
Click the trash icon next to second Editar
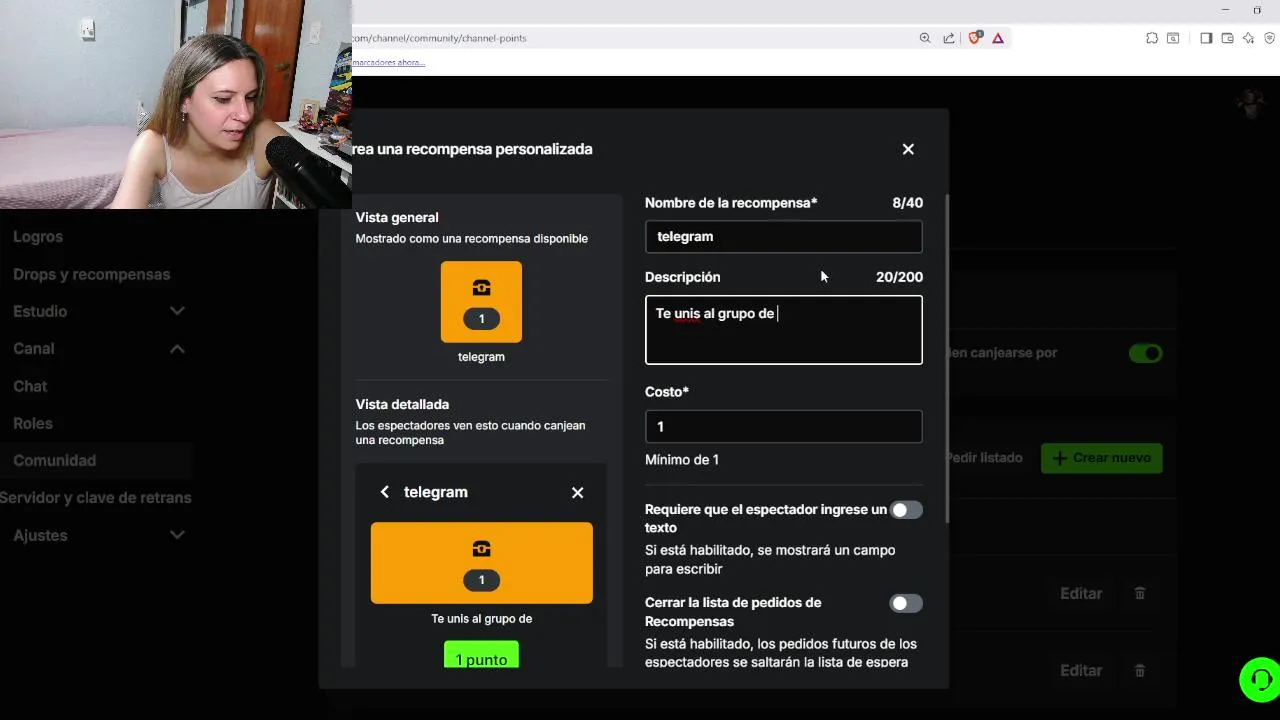pos(1139,670)
